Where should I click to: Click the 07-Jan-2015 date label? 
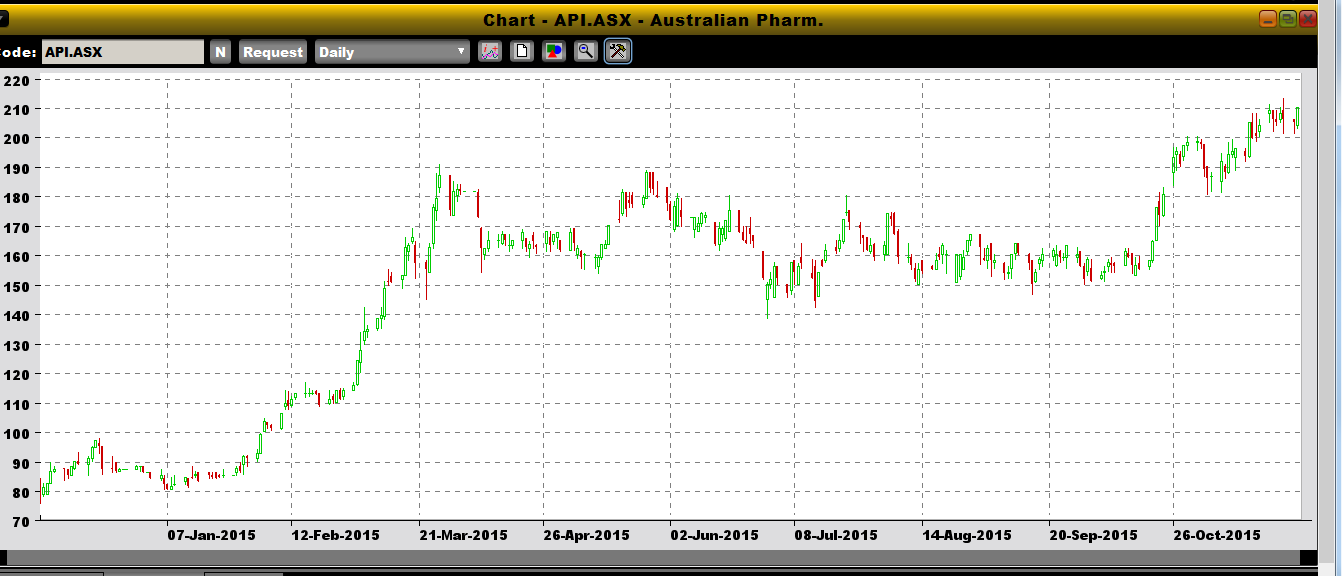tap(211, 535)
